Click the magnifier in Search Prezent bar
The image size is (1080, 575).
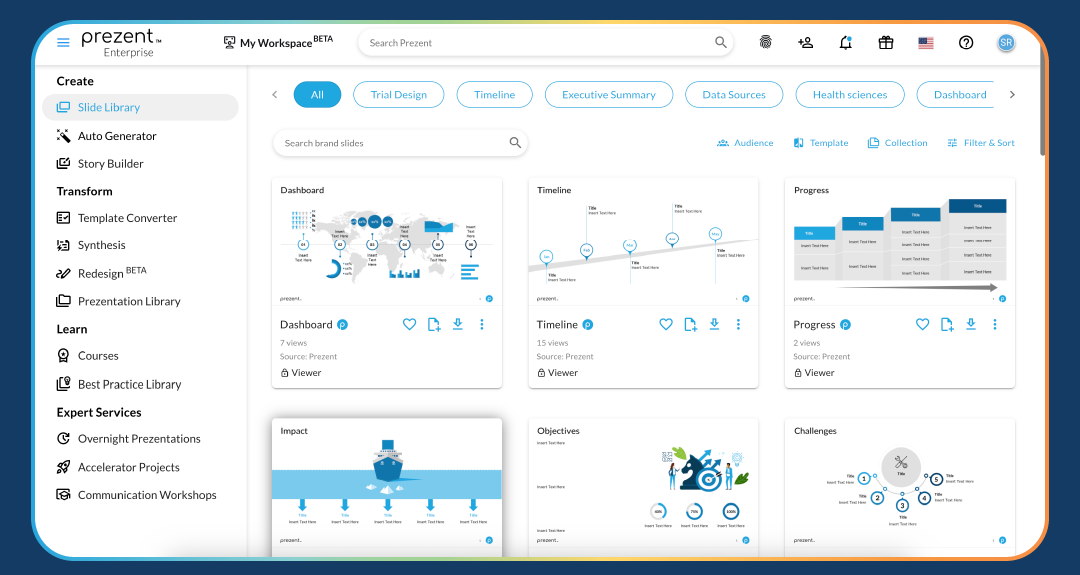click(720, 43)
